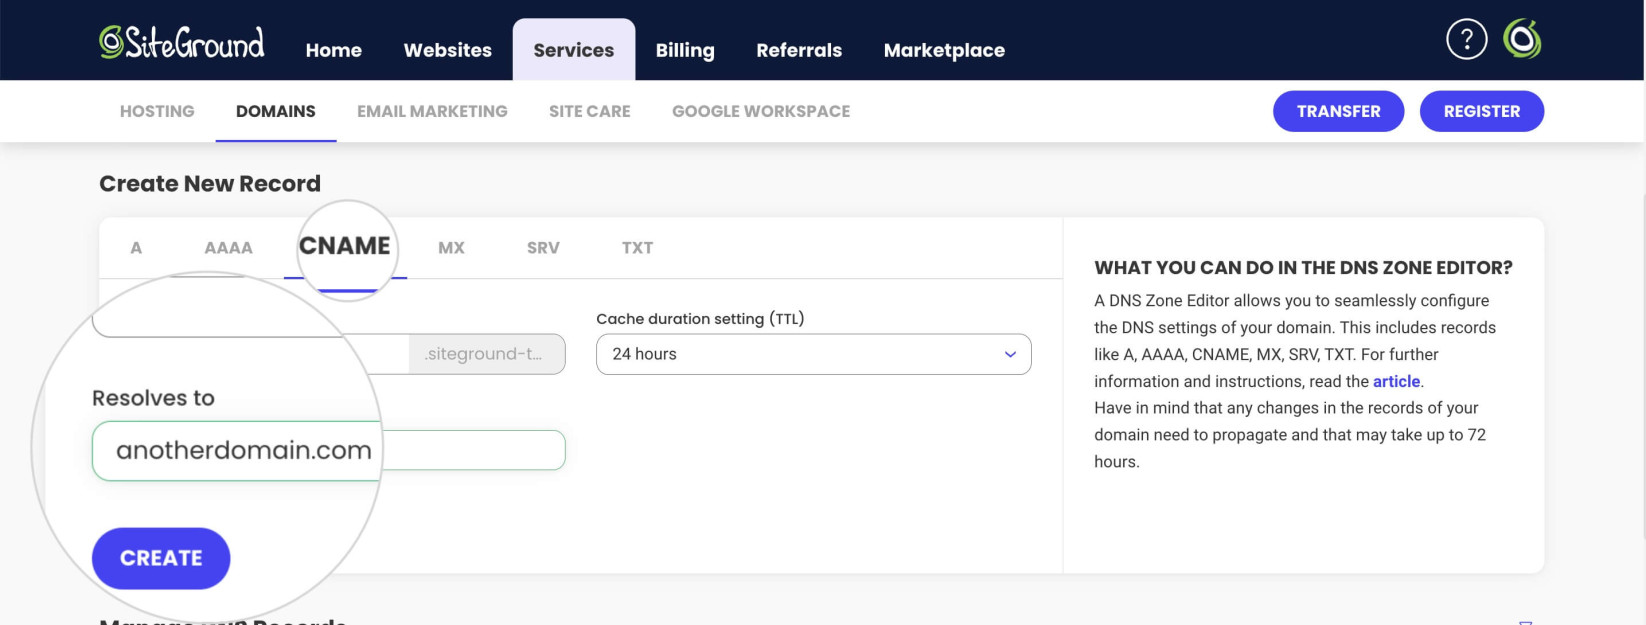Select the TXT record type tab

[637, 248]
